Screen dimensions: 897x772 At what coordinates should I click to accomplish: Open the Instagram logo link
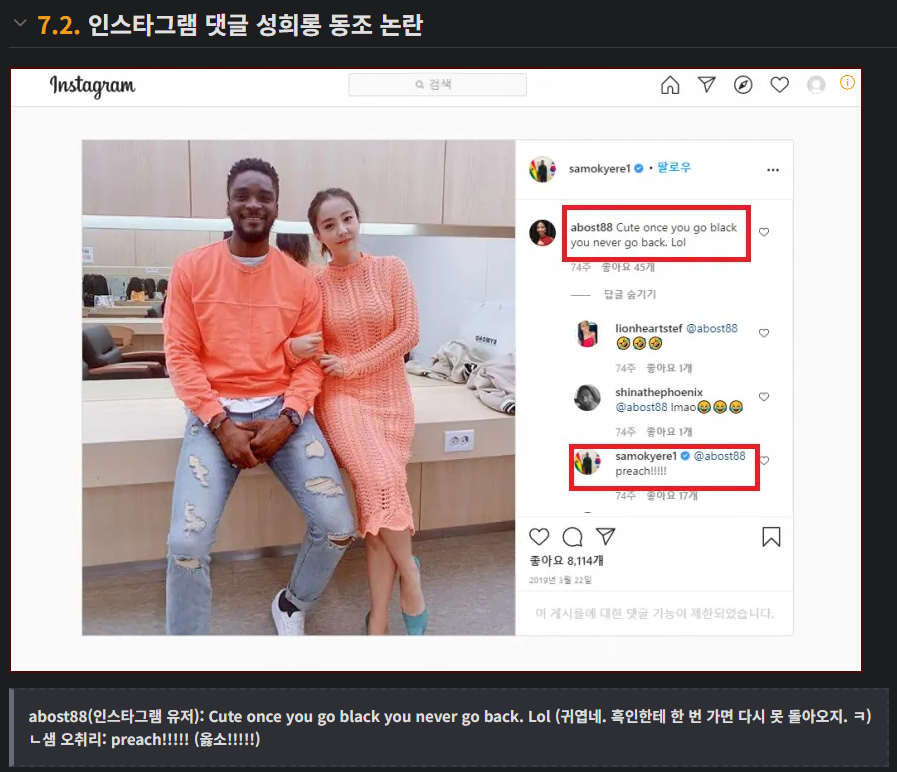coord(92,86)
